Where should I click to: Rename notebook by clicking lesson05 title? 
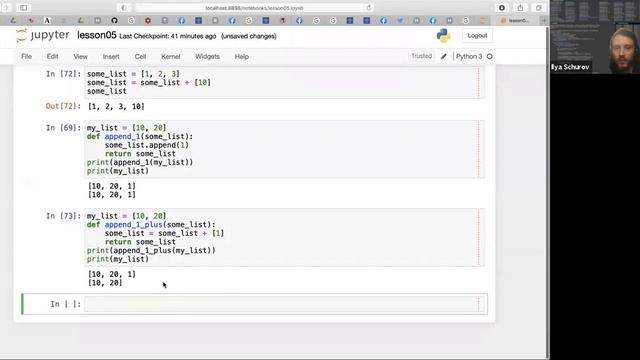[x=97, y=36]
